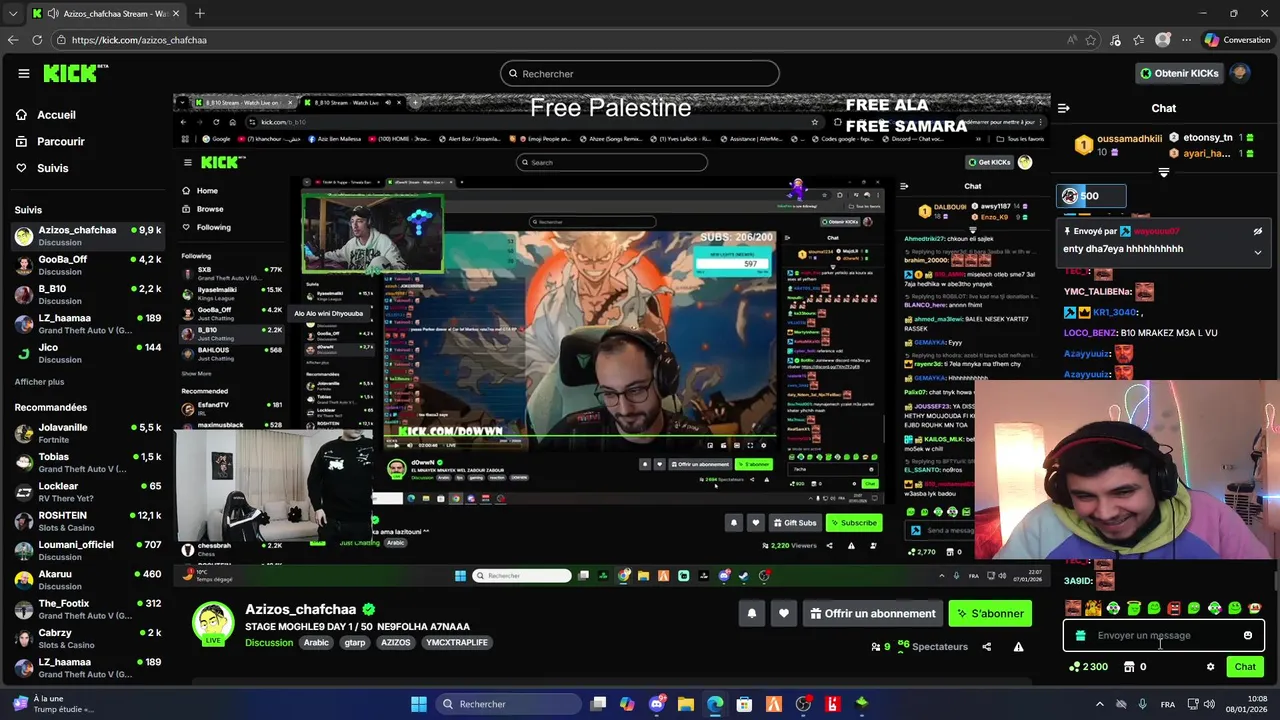Viewport: 1280px width, 720px height.
Task: Open chat settings gear icon
Action: (1210, 667)
